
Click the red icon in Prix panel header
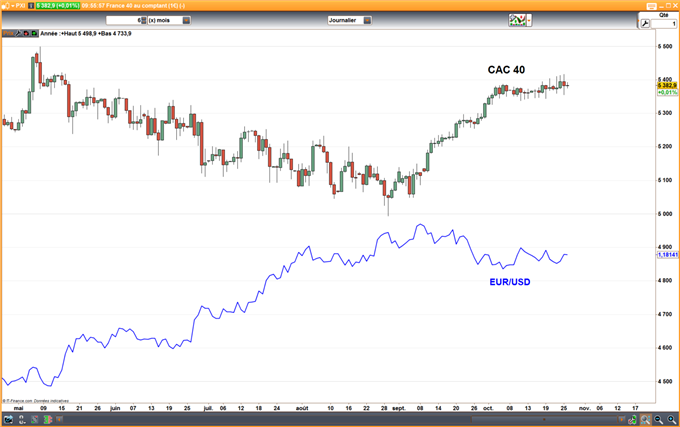pos(26,33)
